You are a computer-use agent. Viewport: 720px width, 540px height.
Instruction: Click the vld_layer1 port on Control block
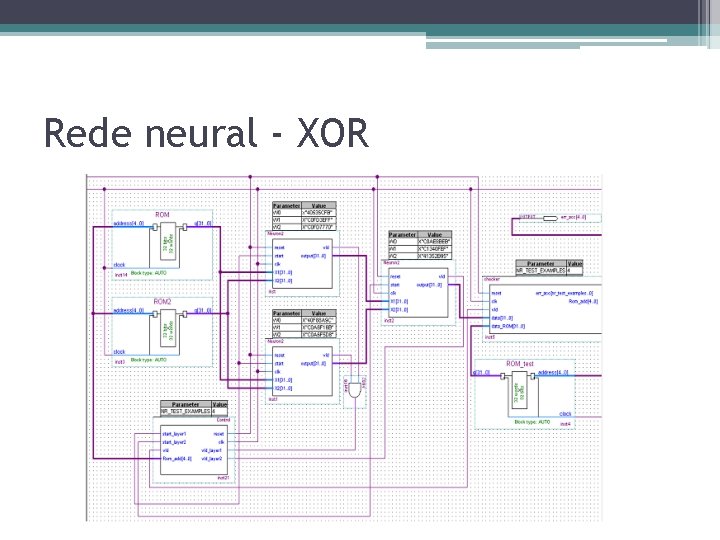point(212,450)
